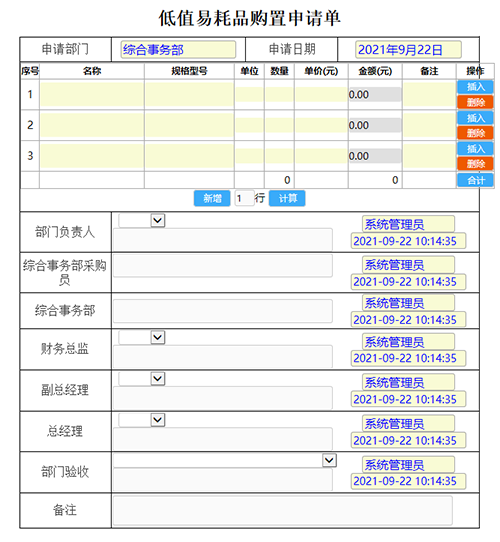Screen dimensions: 500x542
Task: Open the 财务总监 dropdown
Action: click(142, 337)
